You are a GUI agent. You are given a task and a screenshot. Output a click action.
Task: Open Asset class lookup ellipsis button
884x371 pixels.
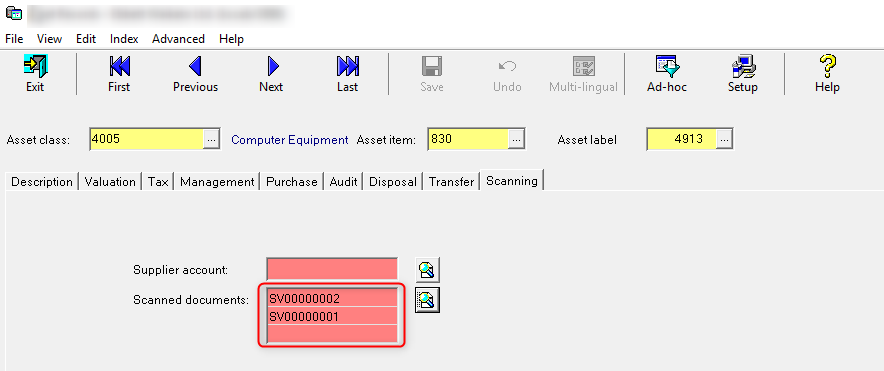[x=211, y=139]
